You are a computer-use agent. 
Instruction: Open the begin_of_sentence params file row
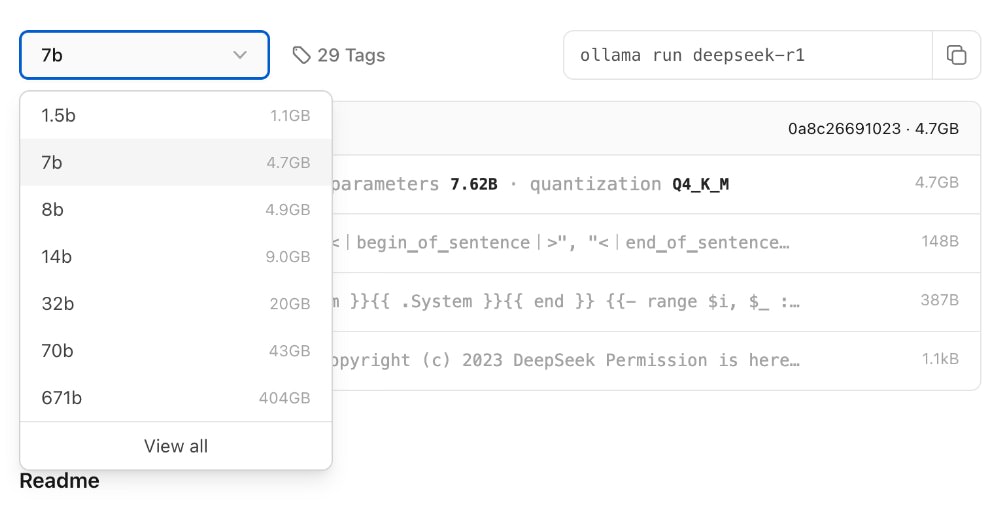point(656,242)
